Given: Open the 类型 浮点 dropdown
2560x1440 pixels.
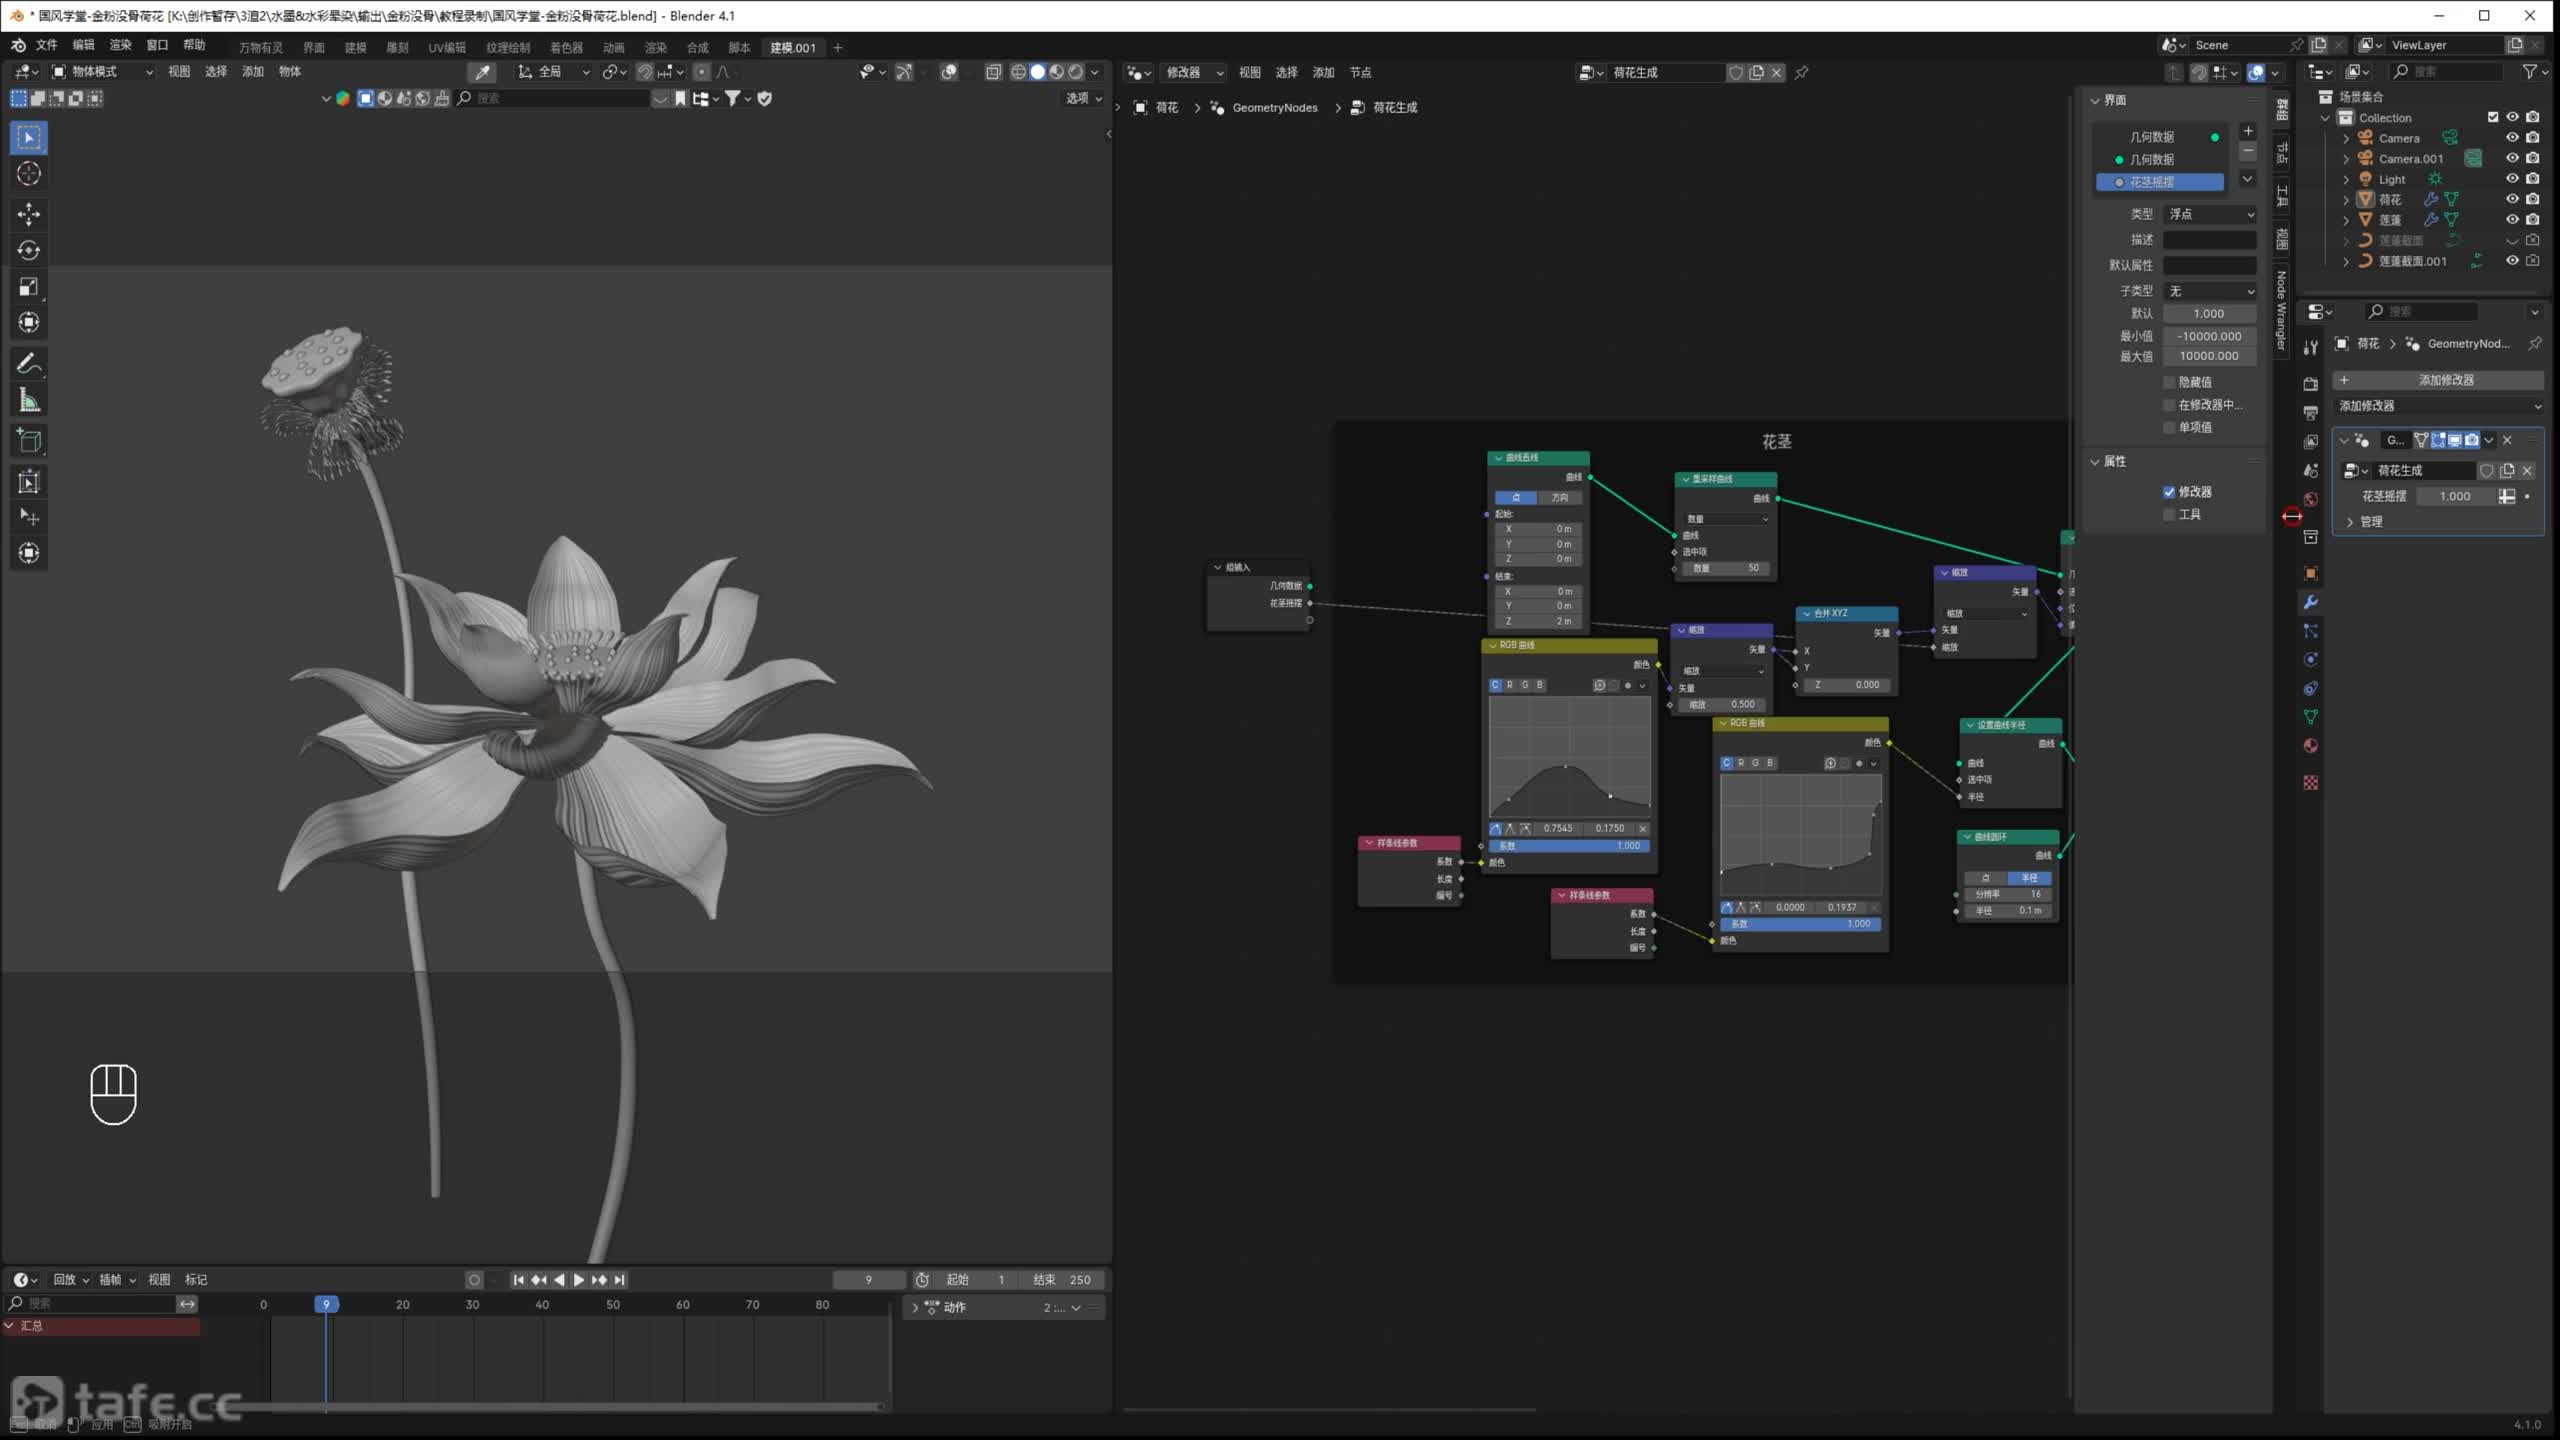Looking at the screenshot, I should tap(2209, 214).
